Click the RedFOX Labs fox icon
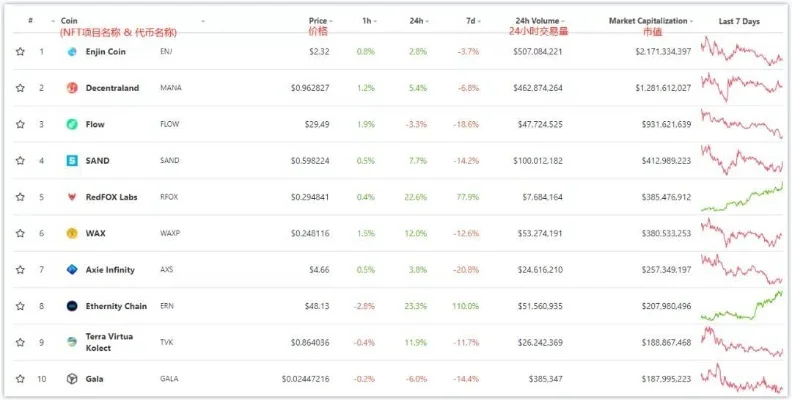Viewport: 792px width, 400px height. tap(72, 197)
